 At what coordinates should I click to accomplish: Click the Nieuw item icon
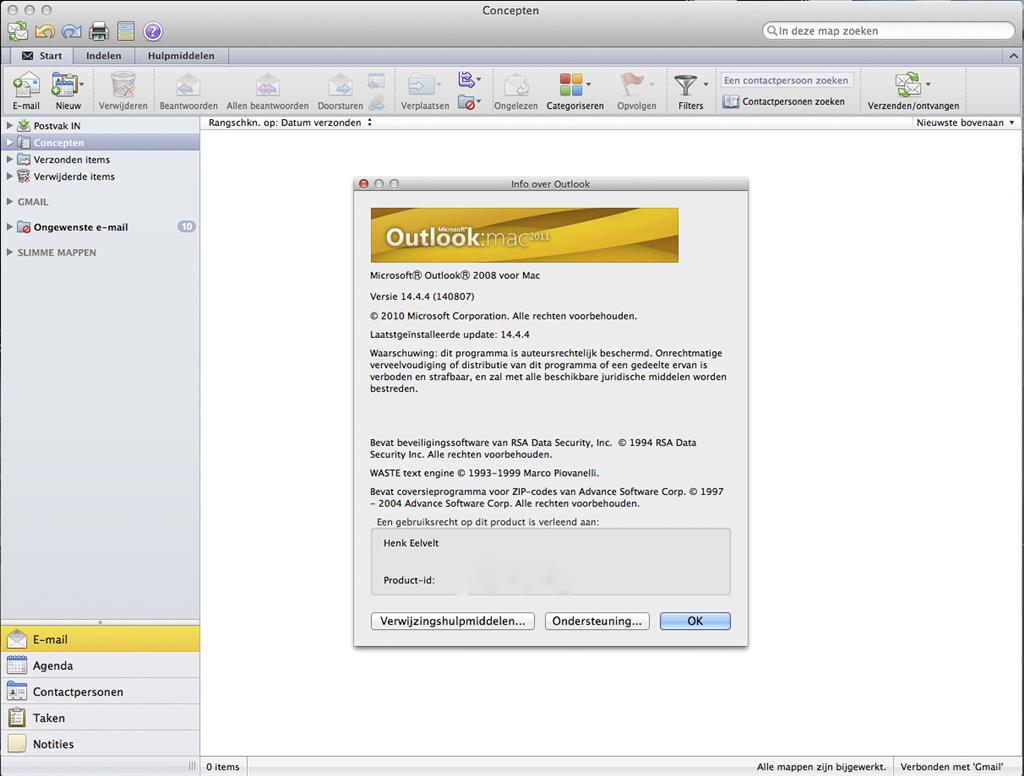pos(65,85)
